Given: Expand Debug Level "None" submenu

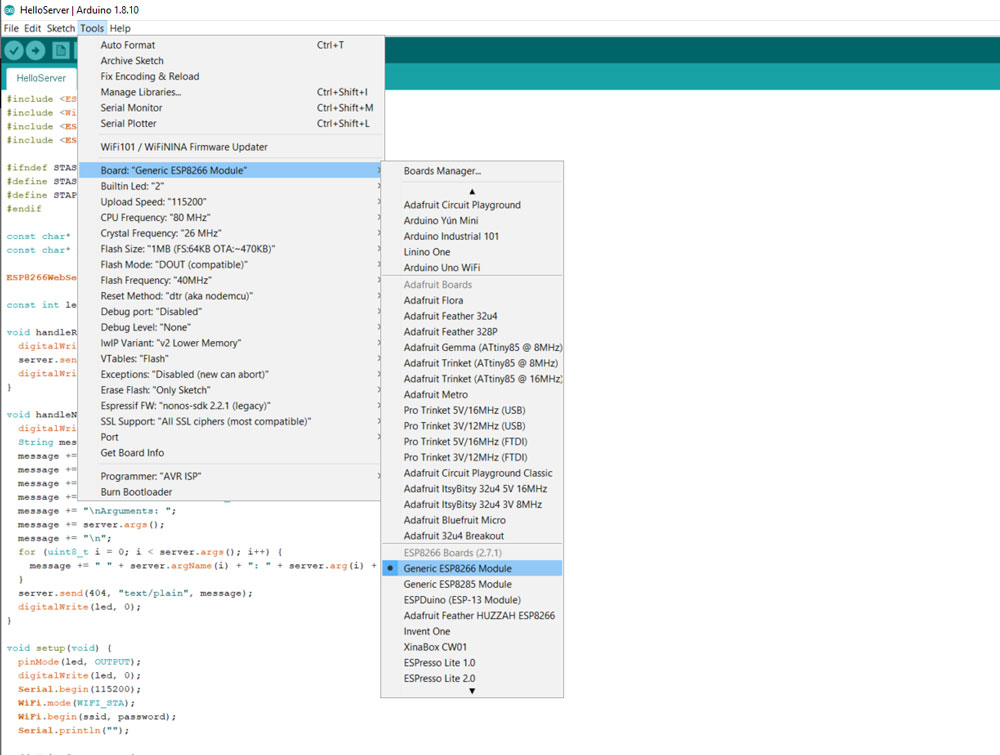Looking at the screenshot, I should (x=231, y=327).
